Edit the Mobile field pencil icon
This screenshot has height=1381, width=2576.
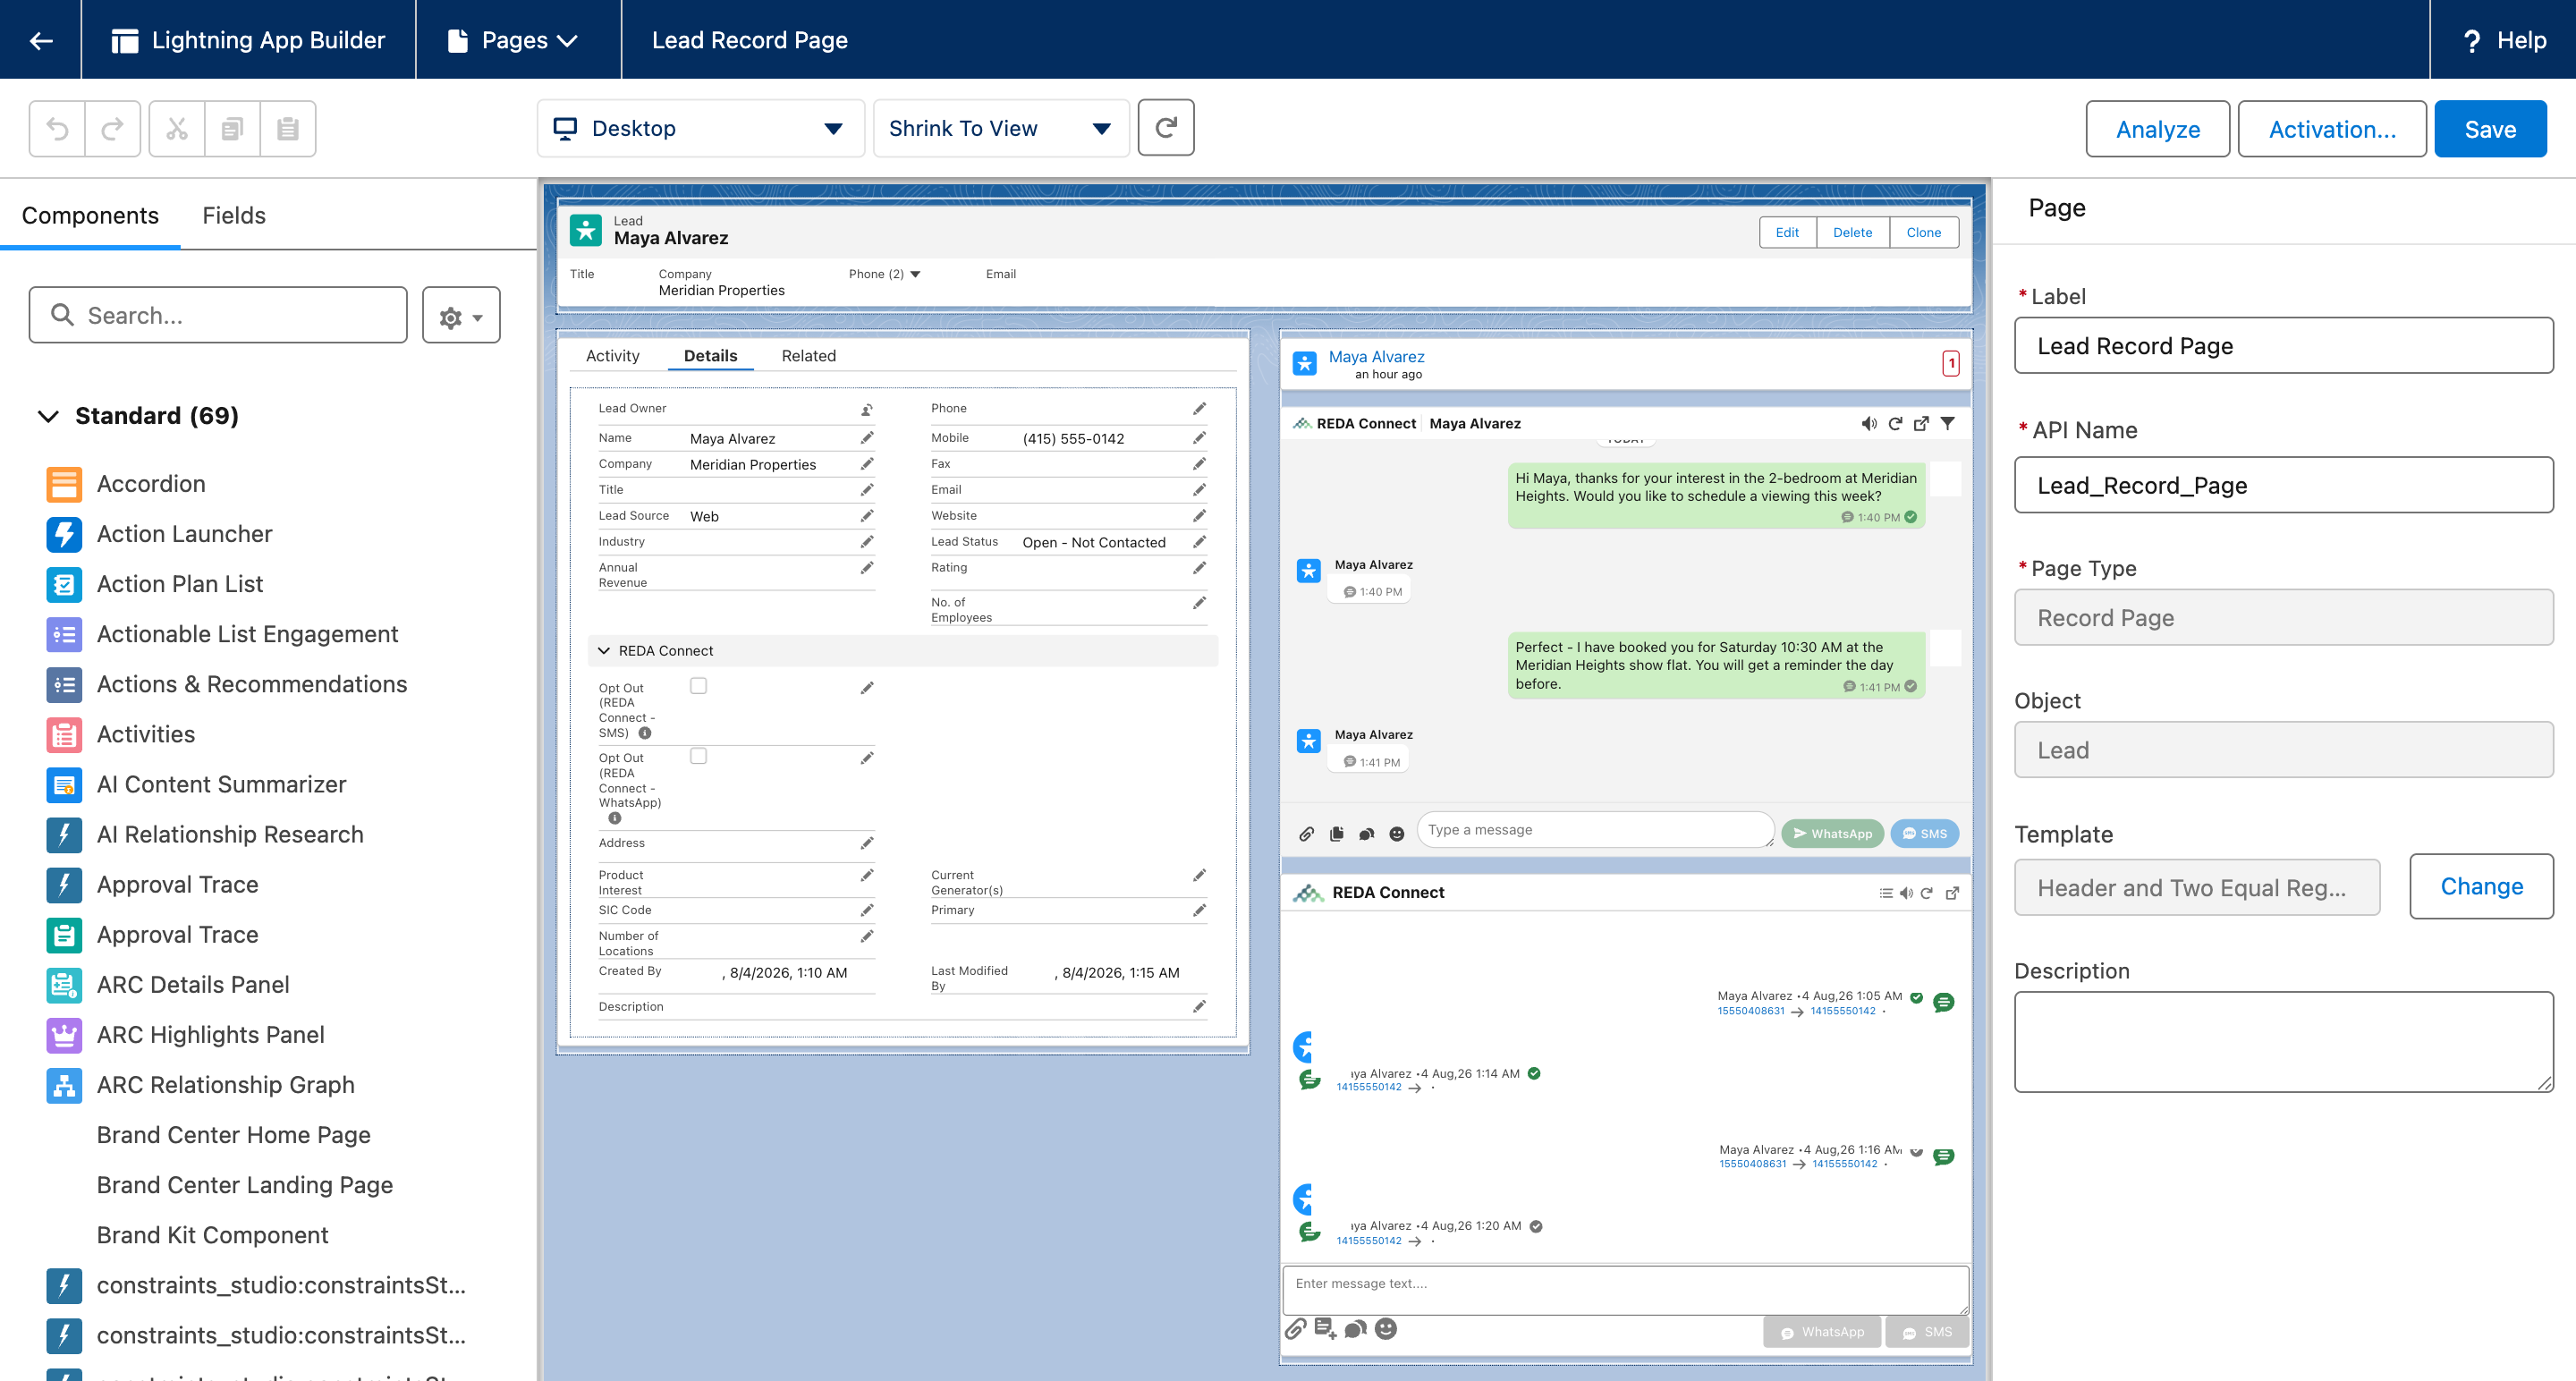point(1199,438)
